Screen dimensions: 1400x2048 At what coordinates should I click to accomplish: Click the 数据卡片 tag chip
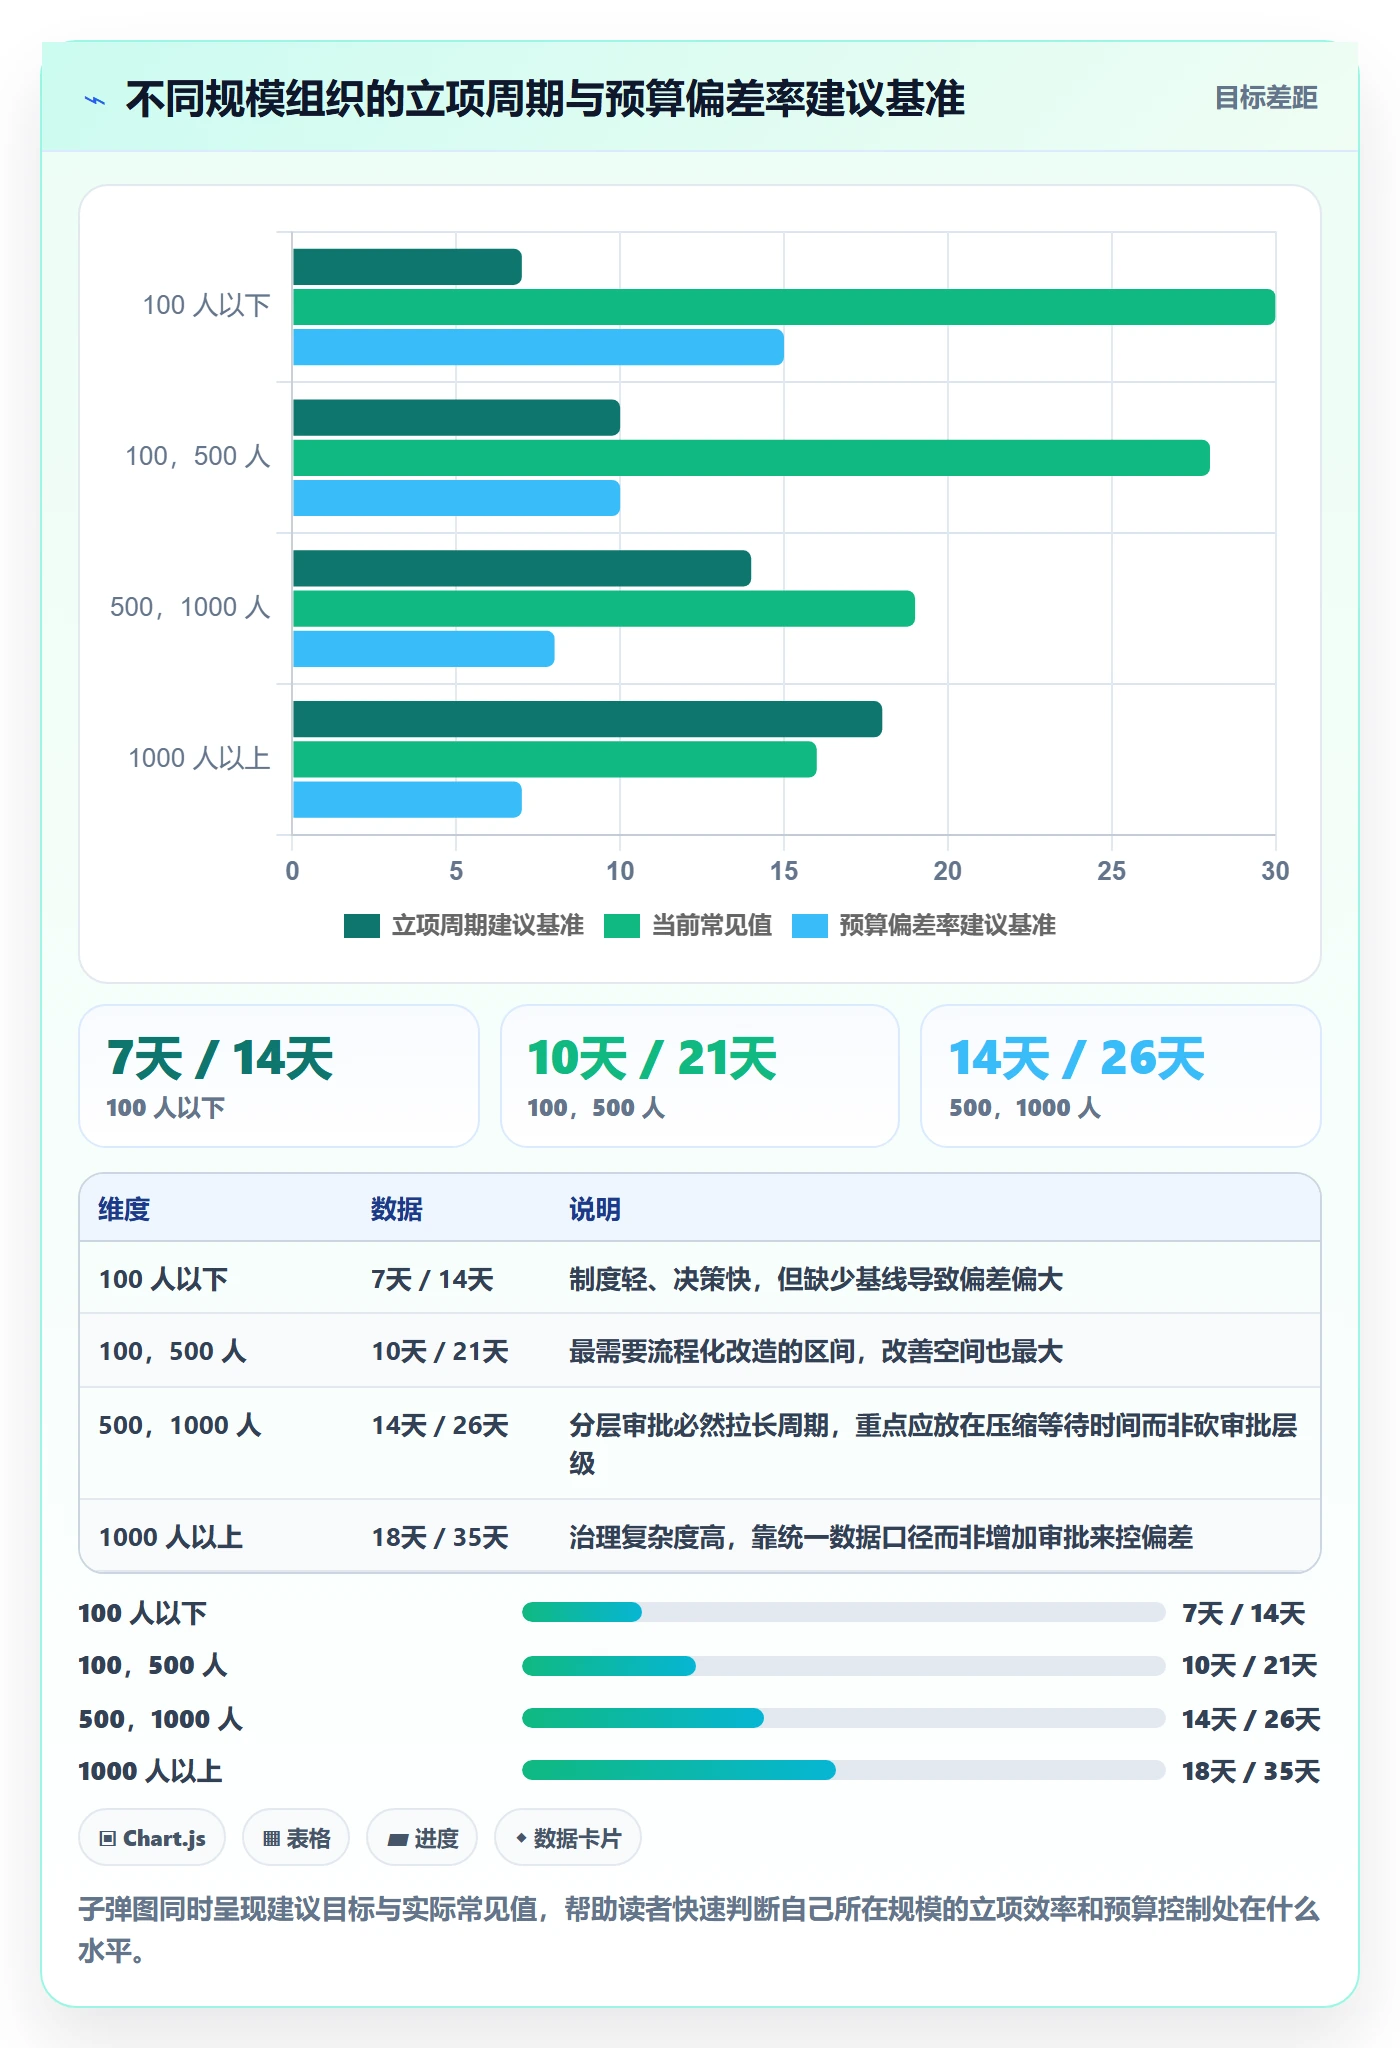coord(568,1838)
